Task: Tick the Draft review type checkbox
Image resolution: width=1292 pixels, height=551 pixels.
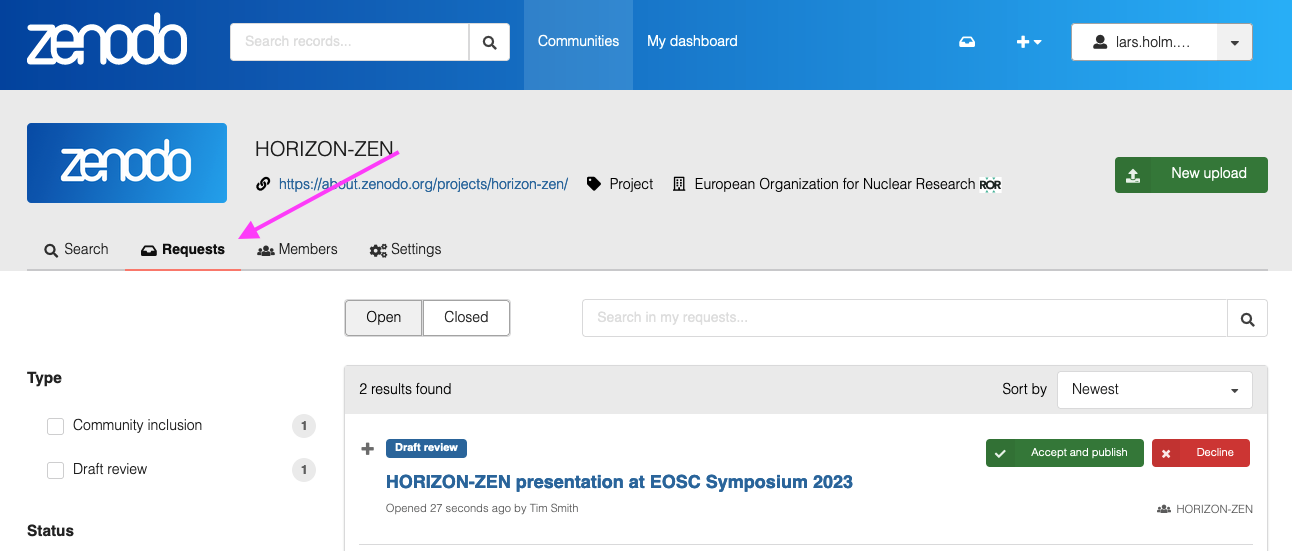Action: (56, 470)
